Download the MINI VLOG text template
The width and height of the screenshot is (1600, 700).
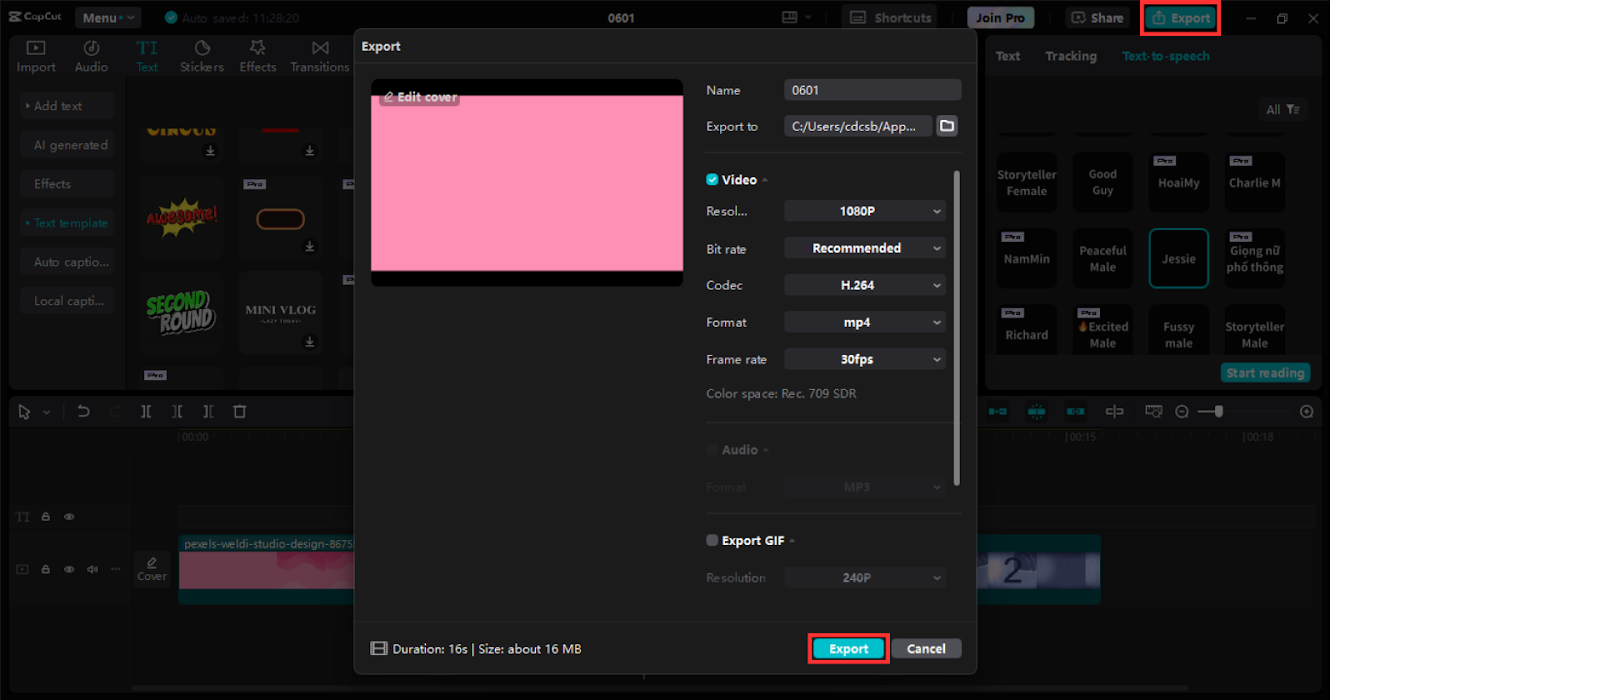coord(310,342)
